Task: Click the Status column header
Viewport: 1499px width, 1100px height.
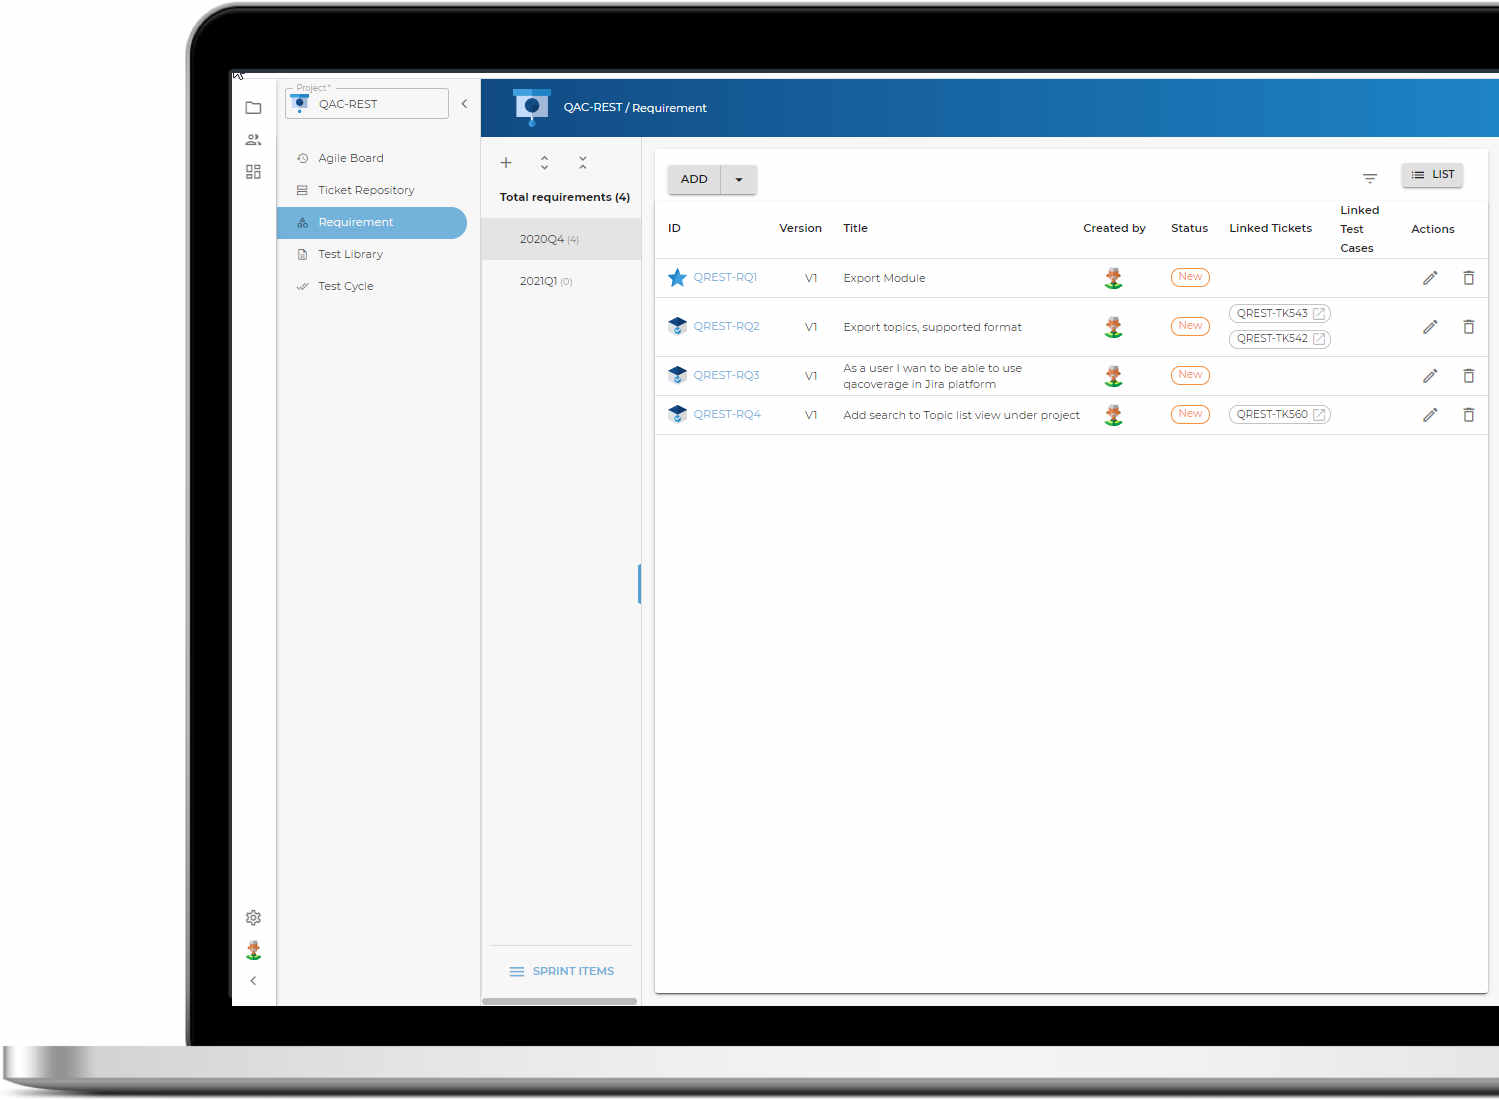Action: [x=1189, y=228]
